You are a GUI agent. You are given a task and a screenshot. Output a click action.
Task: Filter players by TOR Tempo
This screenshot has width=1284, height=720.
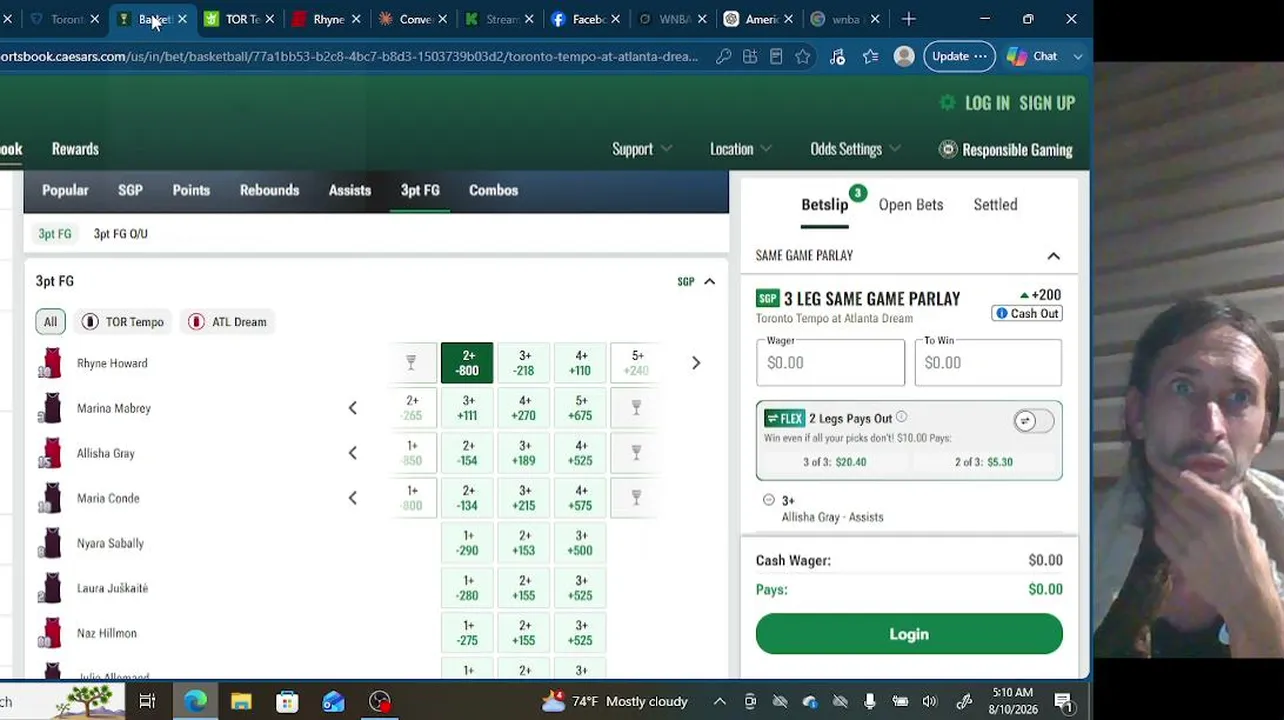(123, 322)
